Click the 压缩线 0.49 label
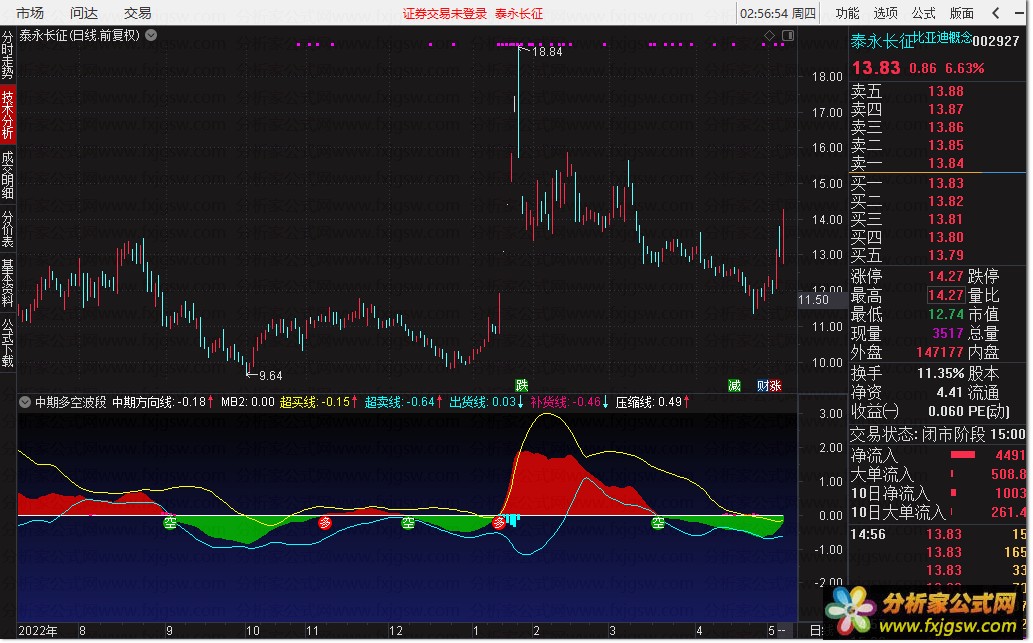1033x643 pixels. [652, 402]
